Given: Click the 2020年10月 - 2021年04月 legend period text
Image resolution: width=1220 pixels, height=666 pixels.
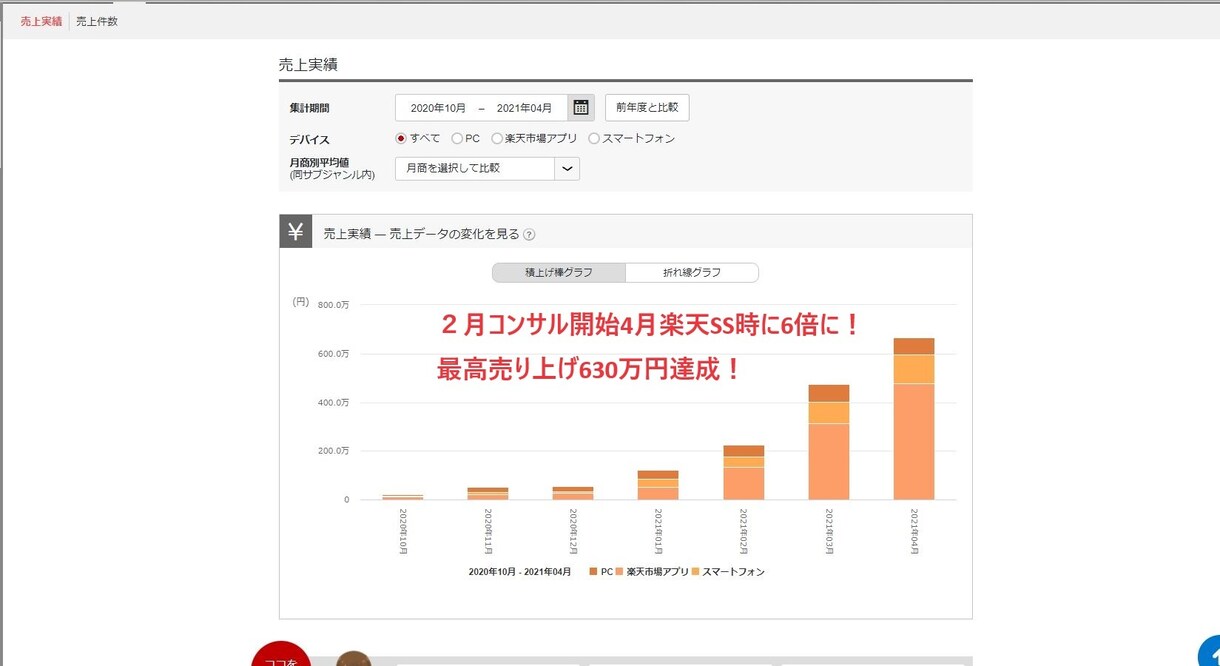Looking at the screenshot, I should point(520,572).
